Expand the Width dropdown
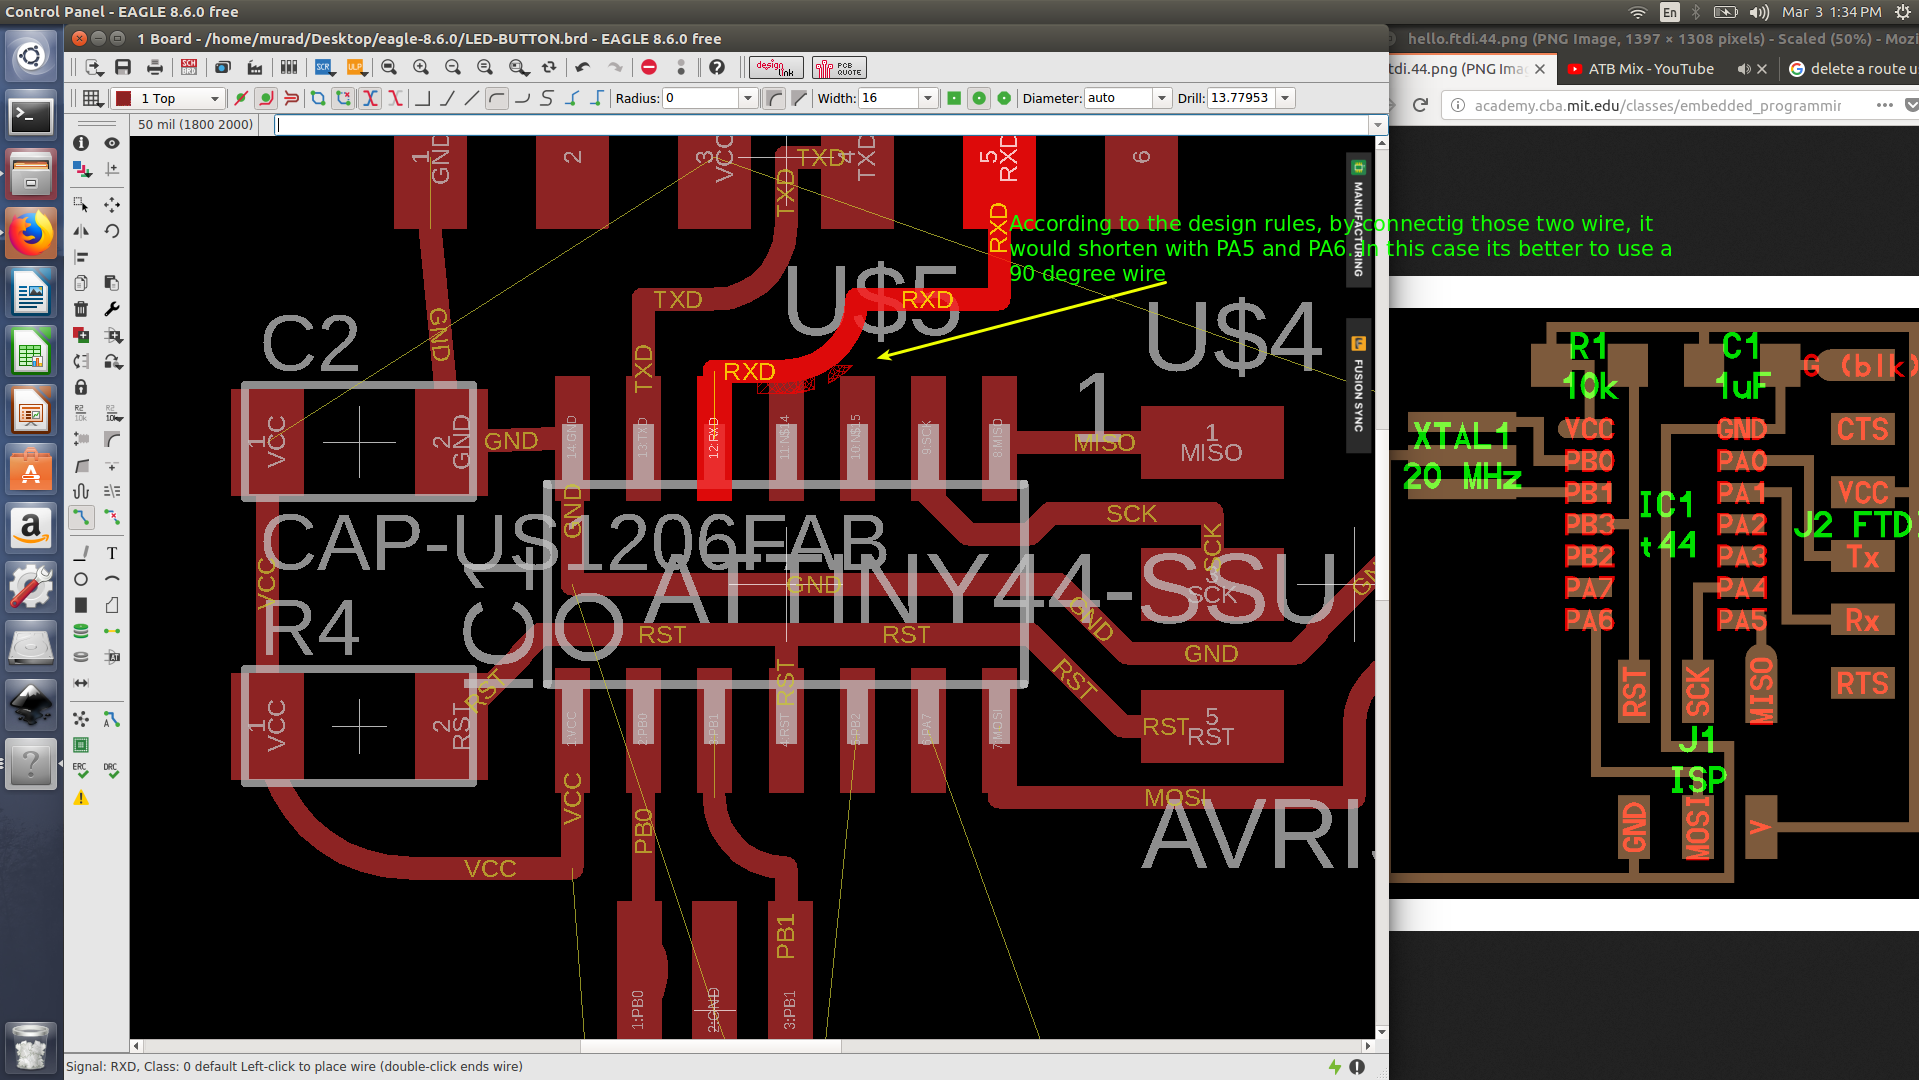This screenshot has height=1080, width=1920. click(x=928, y=98)
